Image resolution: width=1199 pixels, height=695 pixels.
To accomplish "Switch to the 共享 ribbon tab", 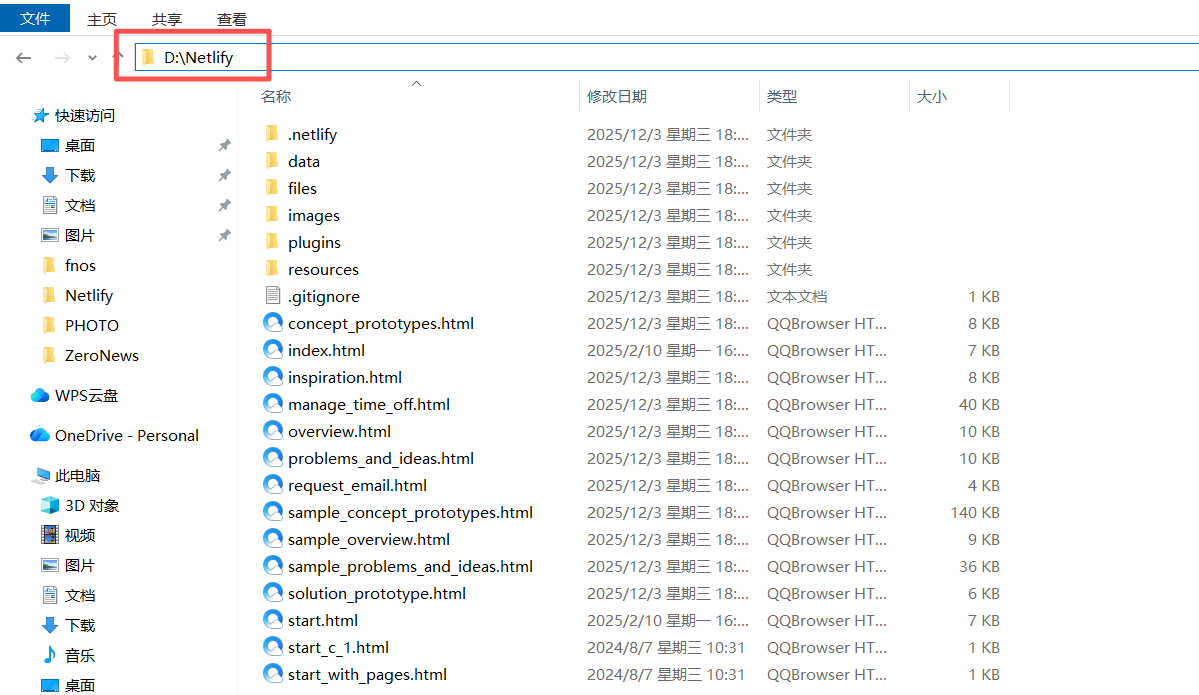I will [x=167, y=19].
